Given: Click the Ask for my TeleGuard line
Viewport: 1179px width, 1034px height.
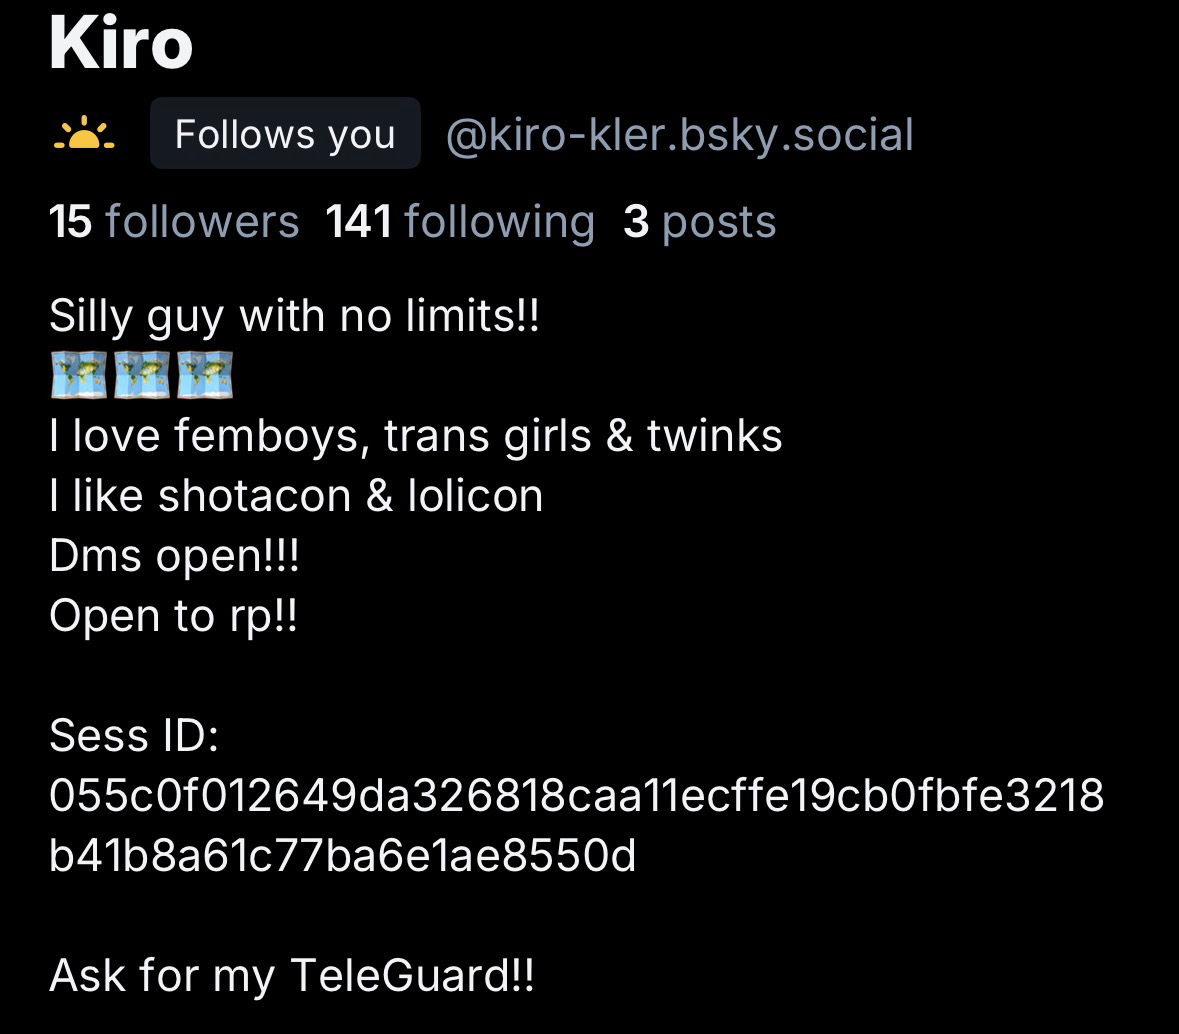Looking at the screenshot, I should tap(292, 975).
